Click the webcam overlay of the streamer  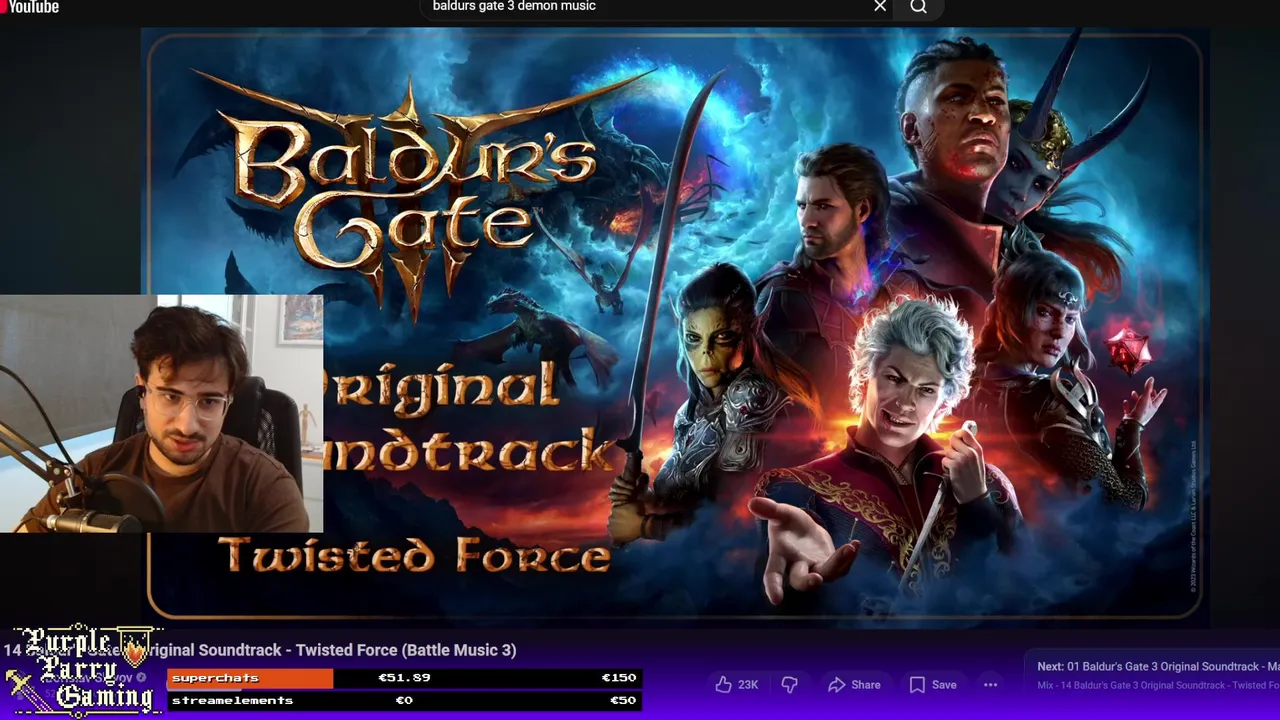(161, 413)
